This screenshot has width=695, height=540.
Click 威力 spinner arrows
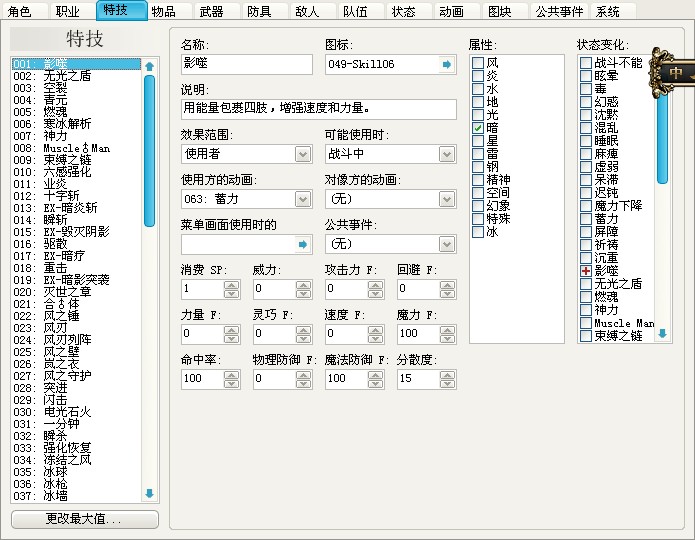pos(304,290)
